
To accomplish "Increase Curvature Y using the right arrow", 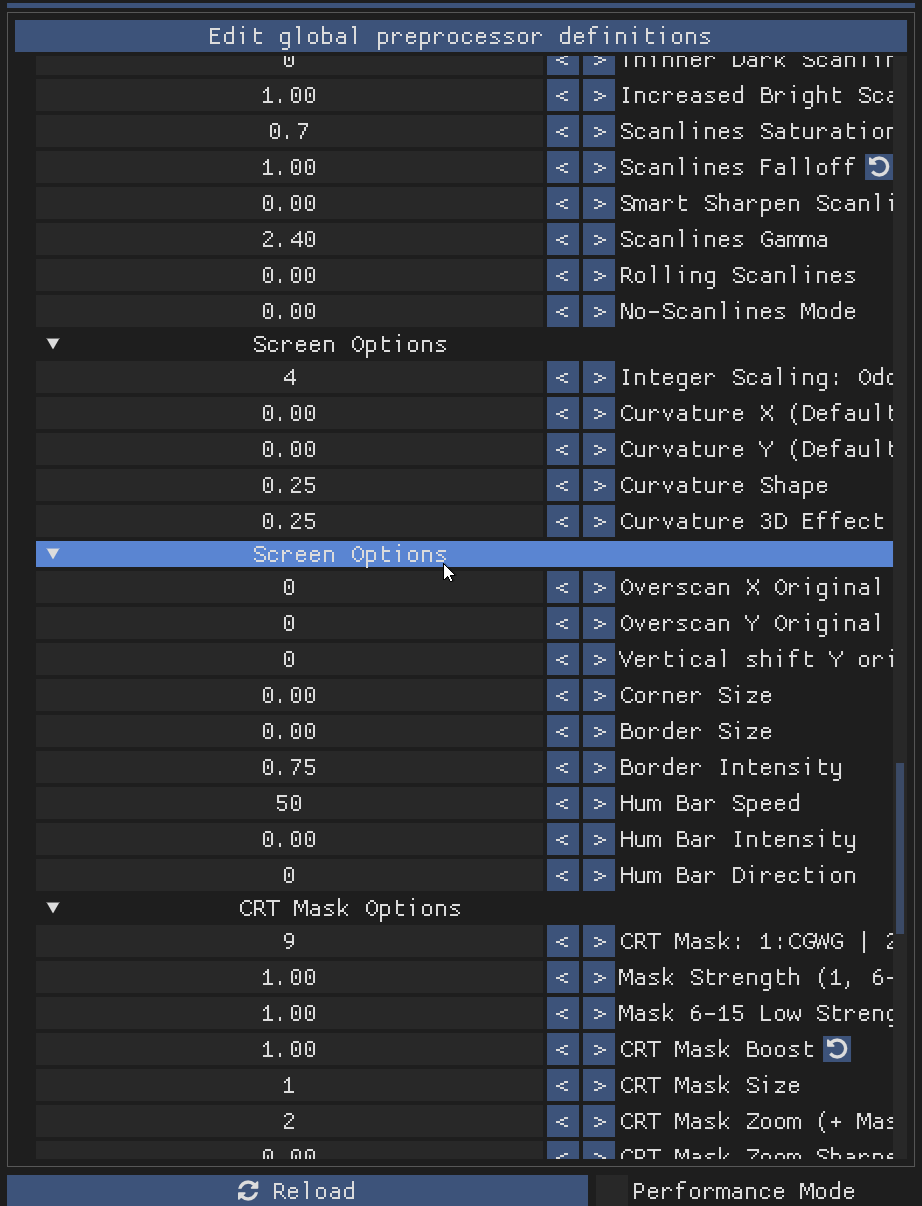I will pos(599,449).
